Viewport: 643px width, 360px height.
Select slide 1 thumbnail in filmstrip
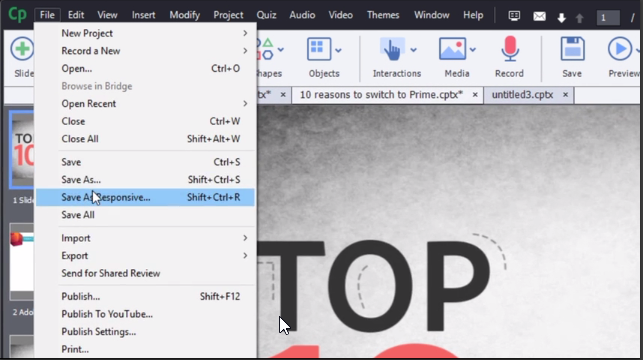pos(22,150)
